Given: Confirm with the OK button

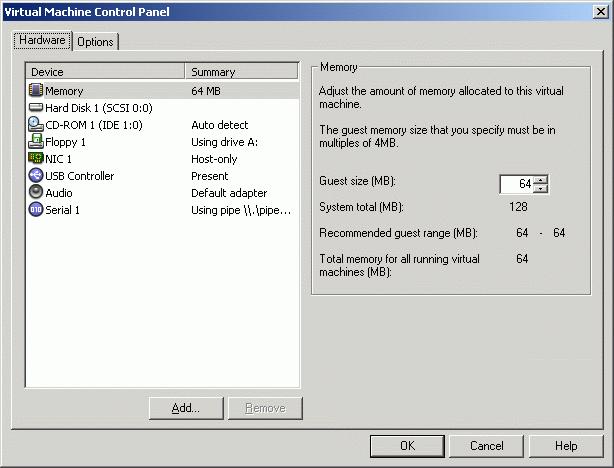Looking at the screenshot, I should pyautogui.click(x=407, y=446).
